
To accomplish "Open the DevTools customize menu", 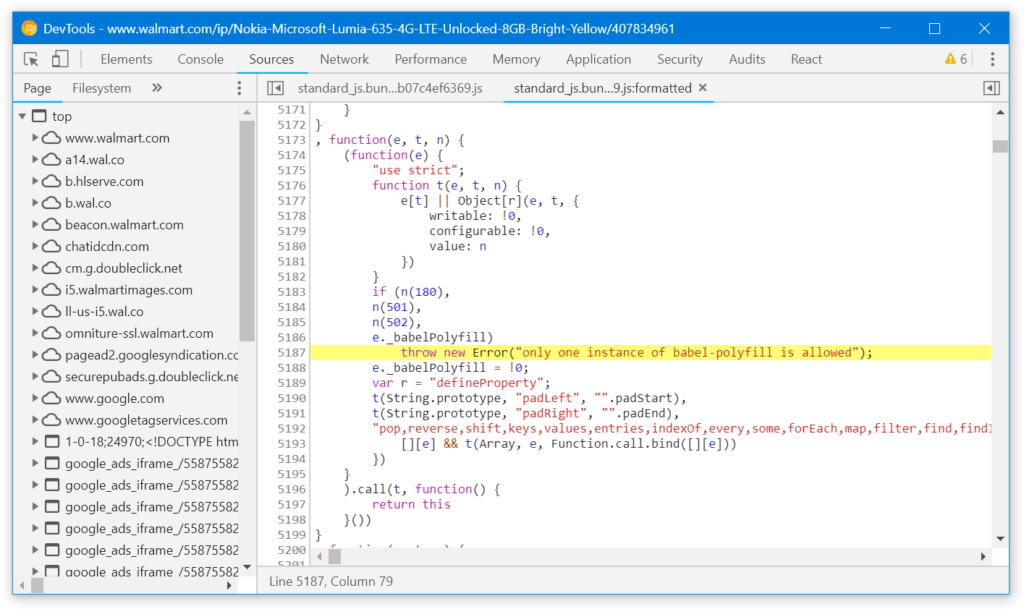I will pyautogui.click(x=993, y=59).
